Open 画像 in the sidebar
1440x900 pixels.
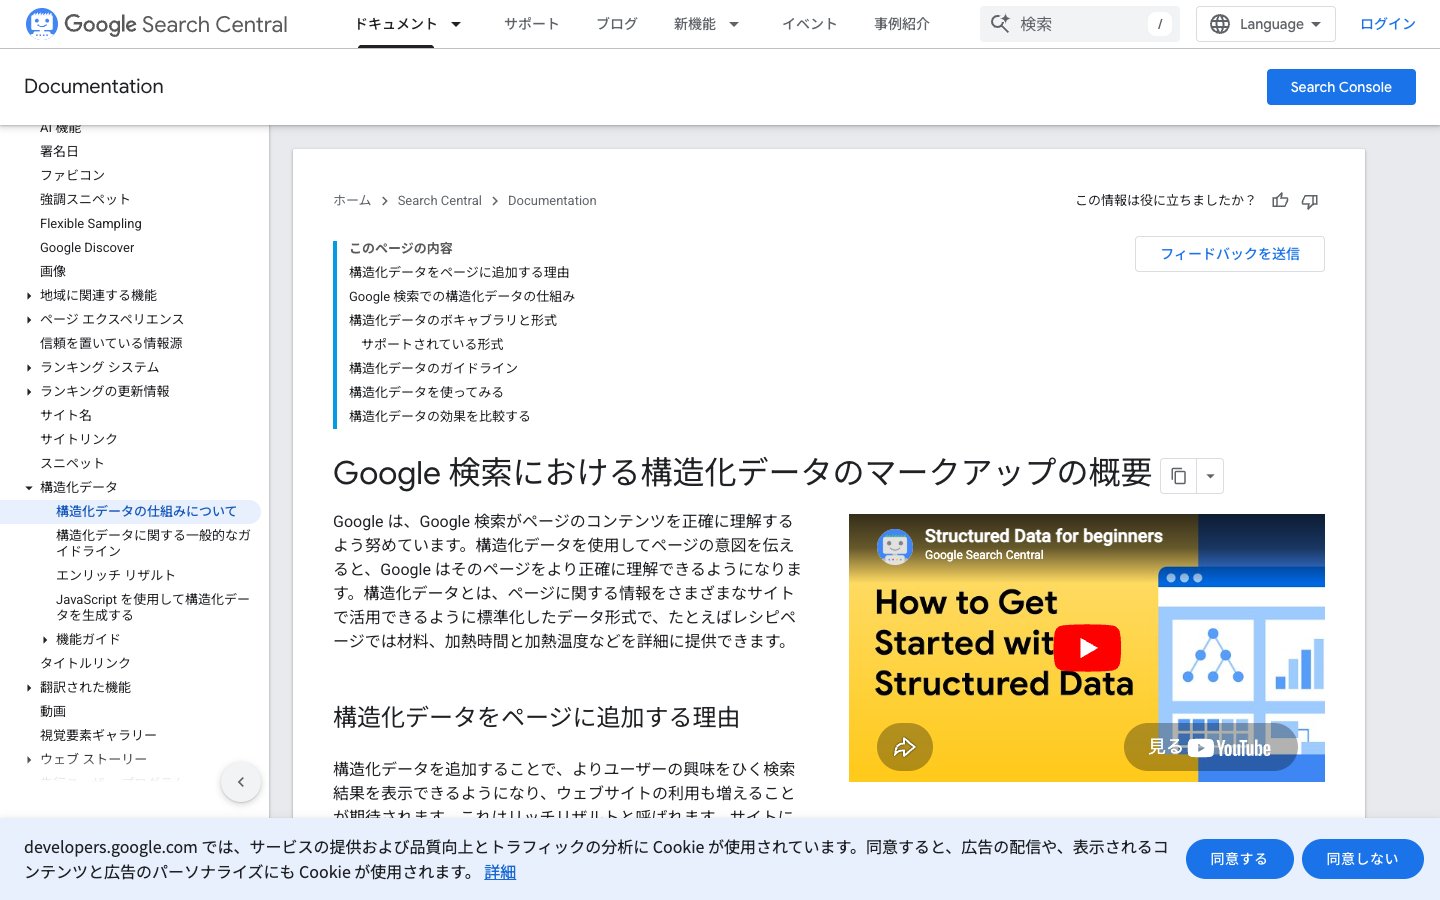tap(53, 271)
